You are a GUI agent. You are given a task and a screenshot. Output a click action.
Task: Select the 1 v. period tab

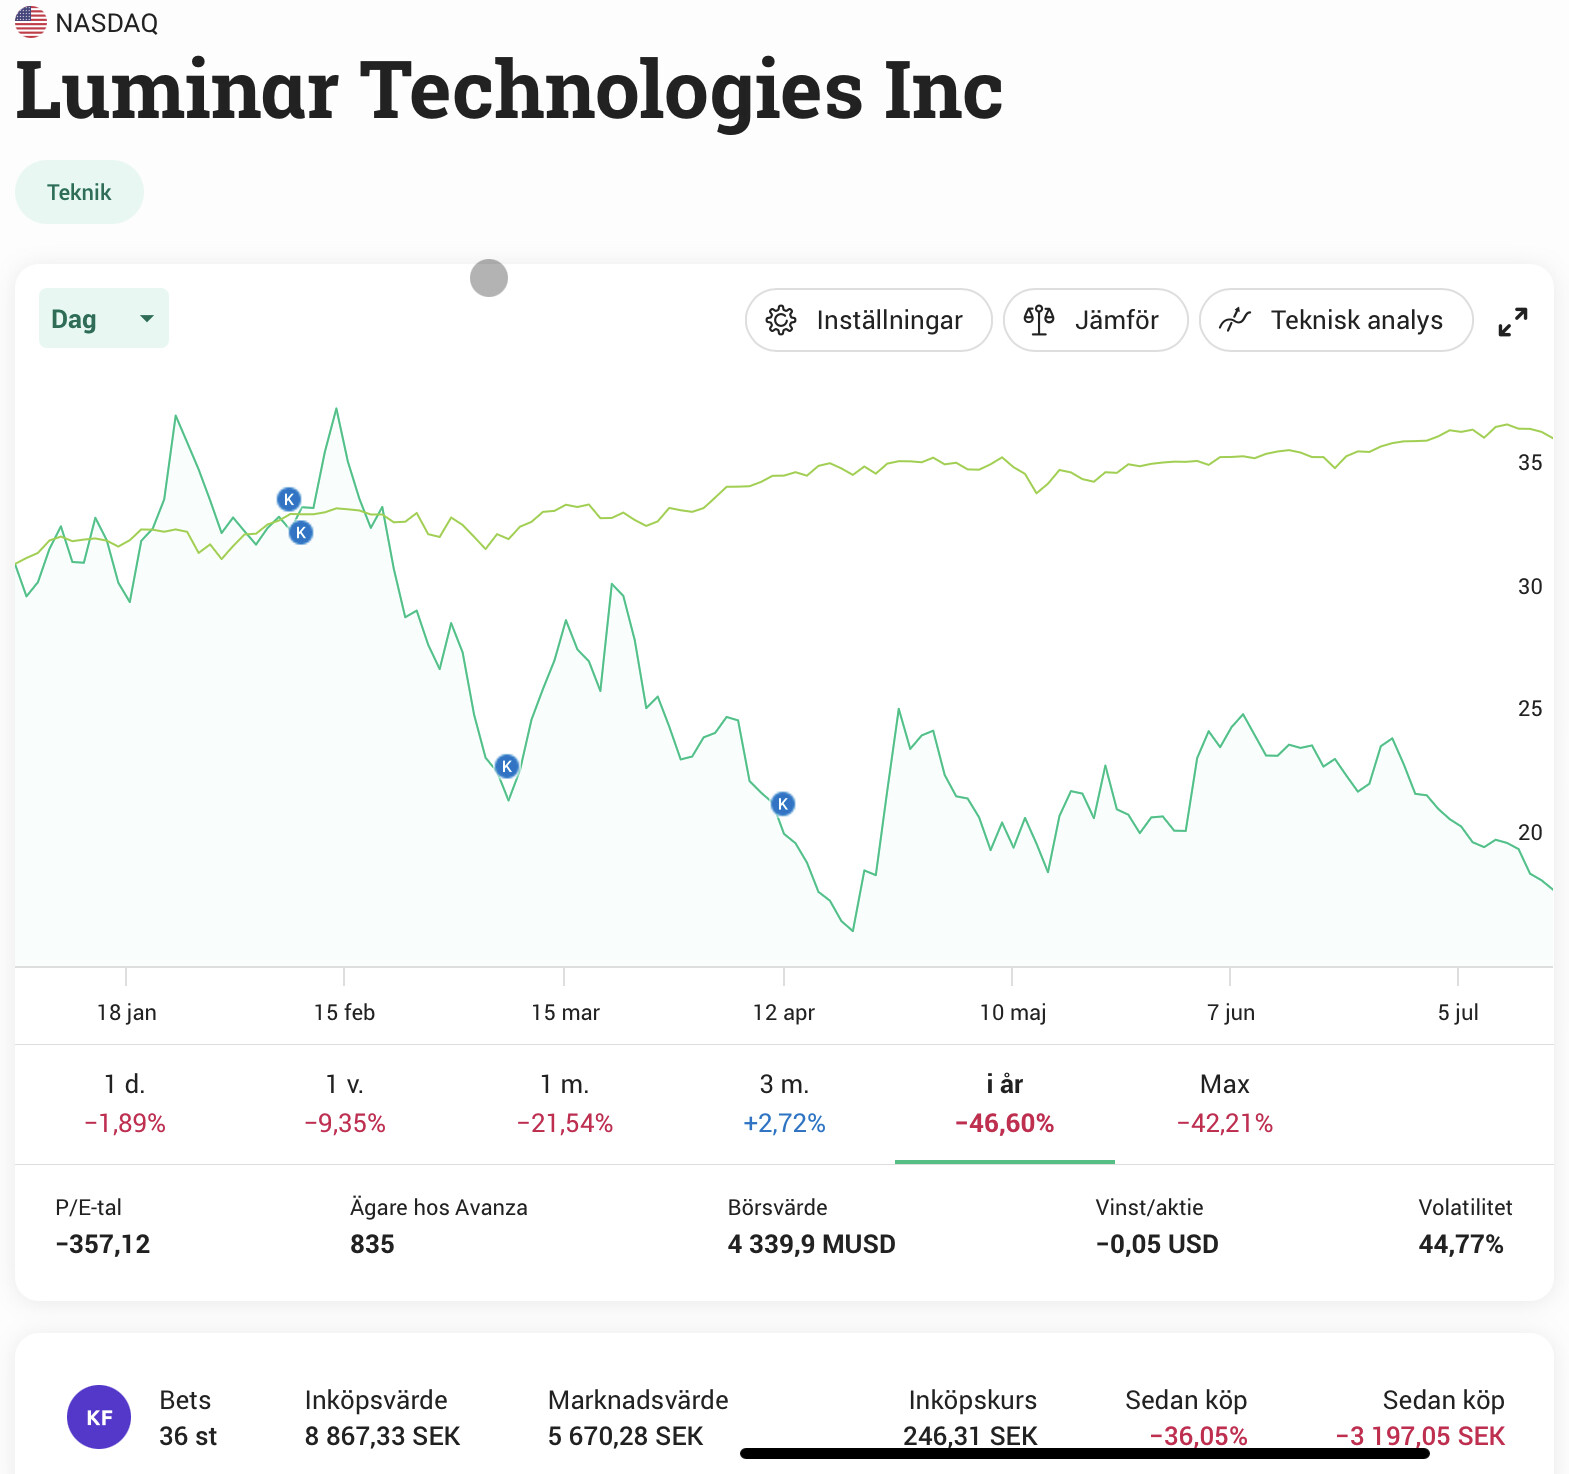point(345,1103)
